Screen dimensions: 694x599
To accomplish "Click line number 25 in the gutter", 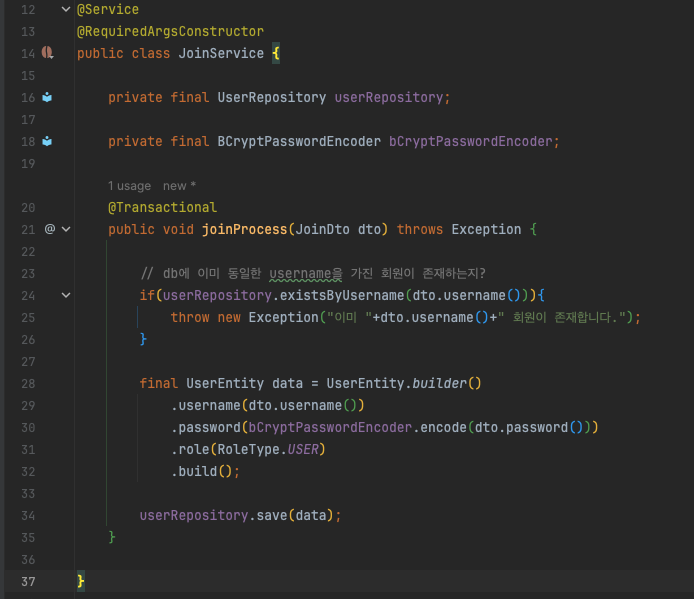I will (x=28, y=317).
